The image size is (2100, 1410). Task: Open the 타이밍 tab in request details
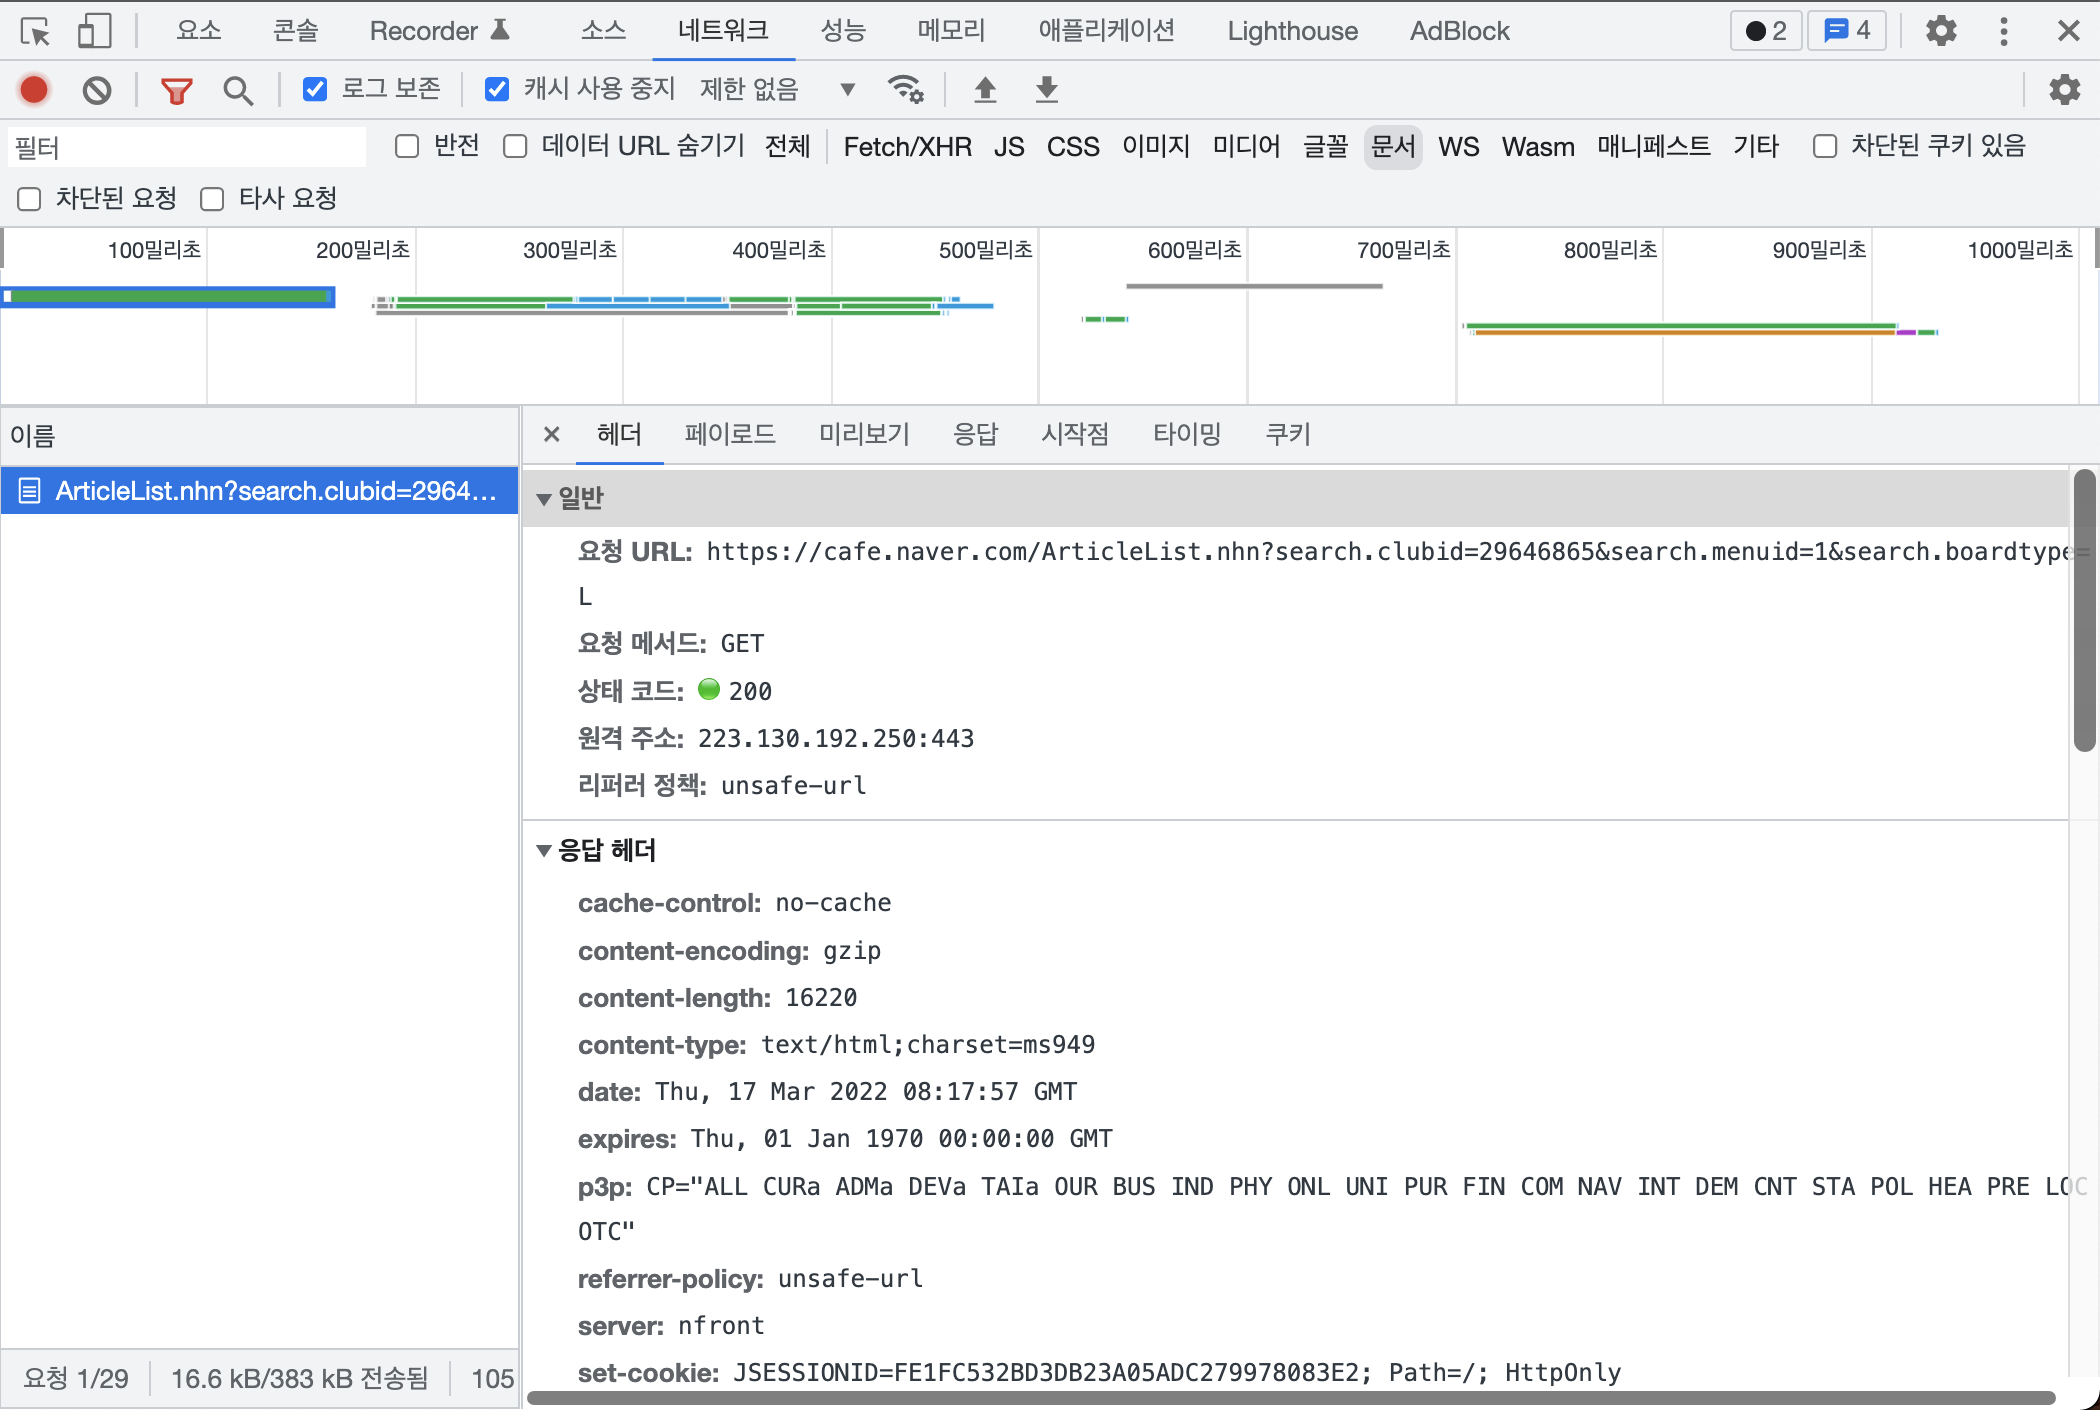(x=1187, y=434)
